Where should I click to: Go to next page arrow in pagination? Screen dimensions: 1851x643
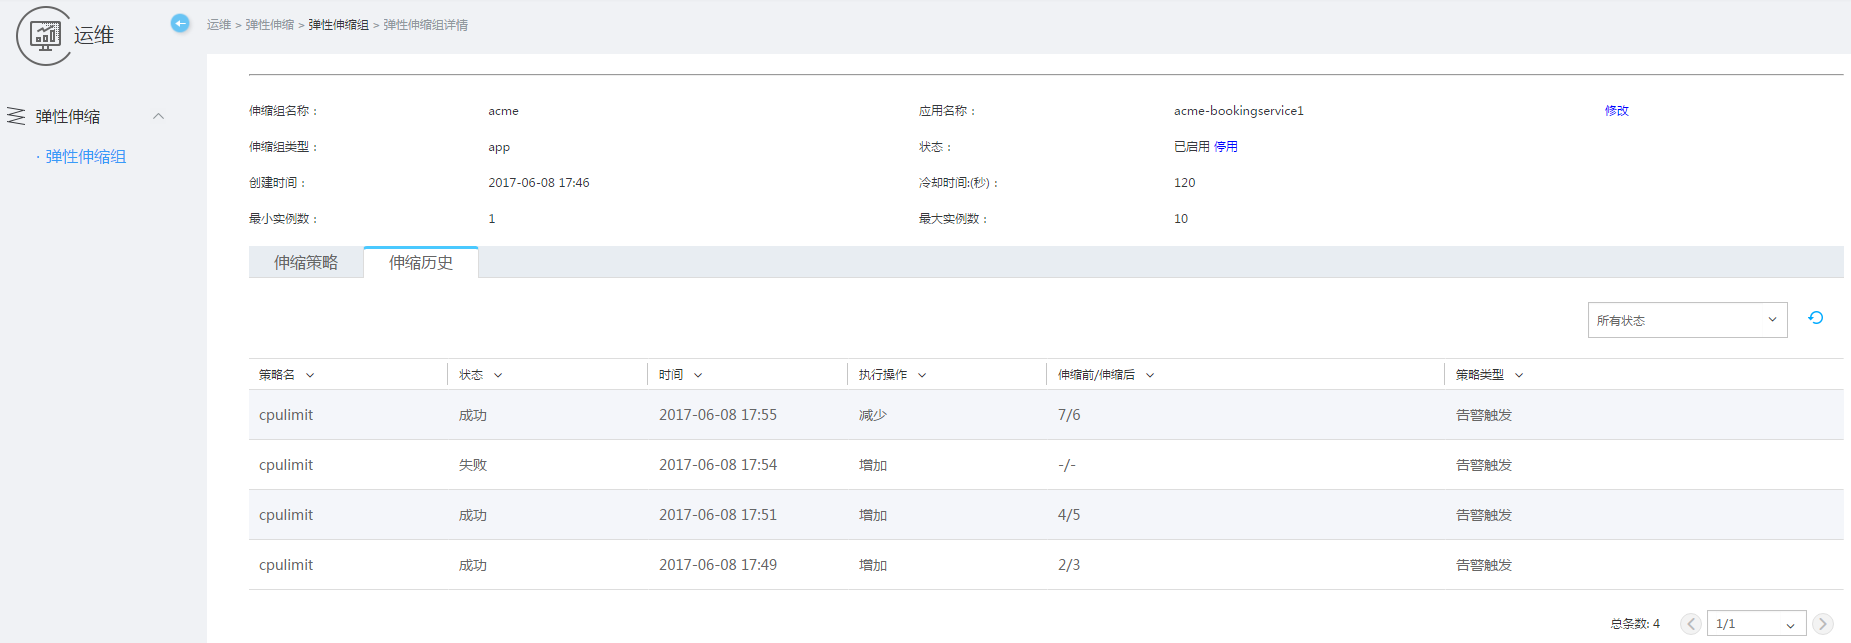coord(1823,624)
